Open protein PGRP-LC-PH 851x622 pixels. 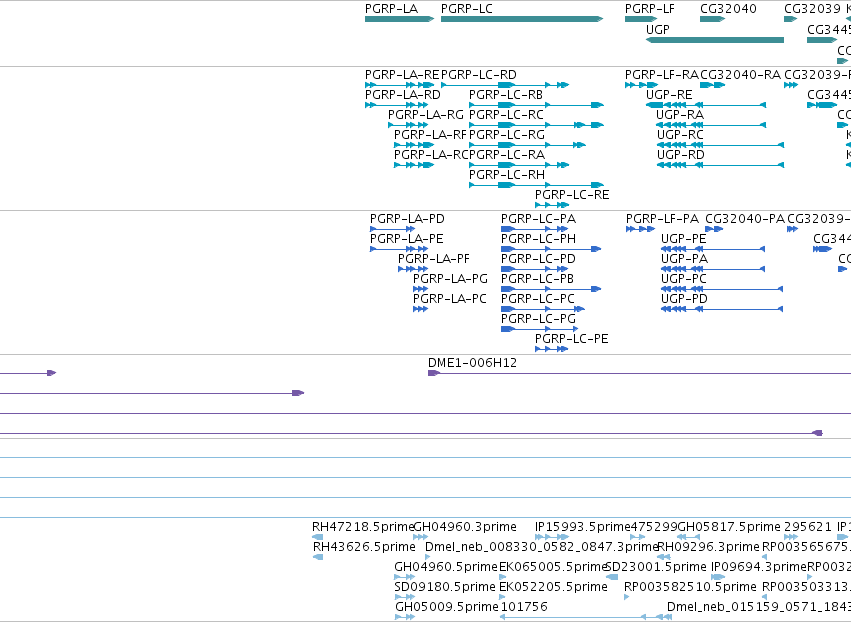click(x=538, y=239)
